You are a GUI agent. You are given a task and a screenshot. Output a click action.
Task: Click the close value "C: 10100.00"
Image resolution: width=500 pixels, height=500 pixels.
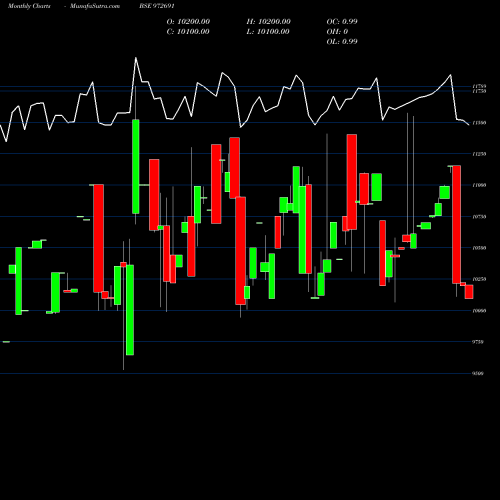click(188, 31)
